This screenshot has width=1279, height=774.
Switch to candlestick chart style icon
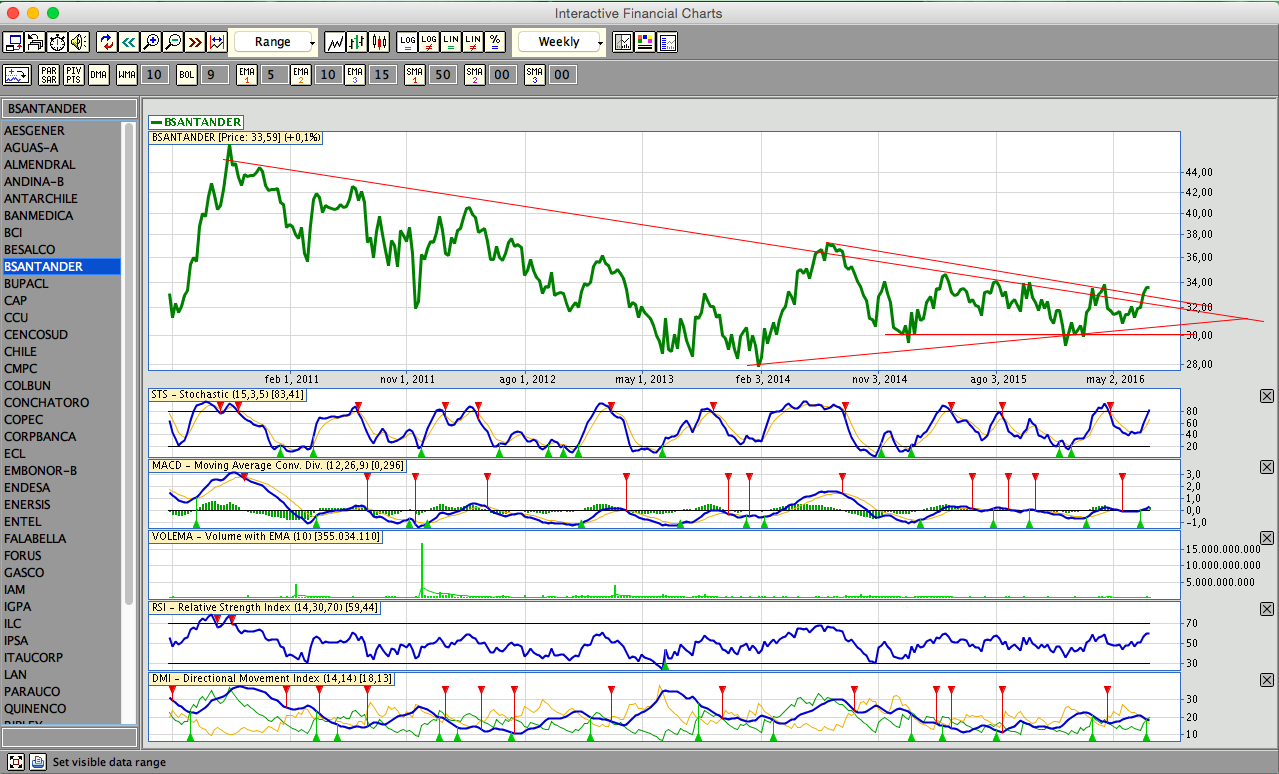379,42
